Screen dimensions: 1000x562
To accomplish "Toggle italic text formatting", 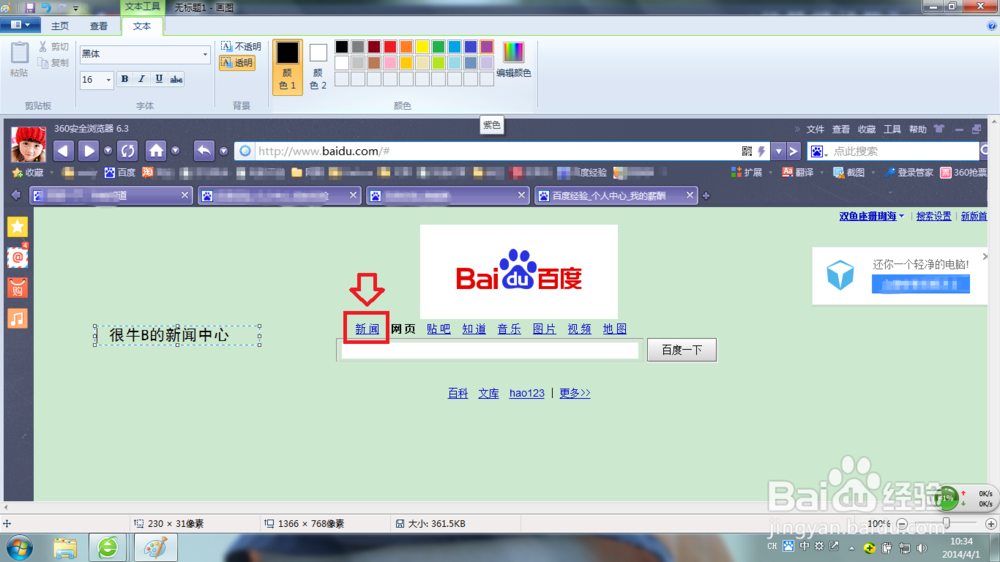I will coord(142,79).
